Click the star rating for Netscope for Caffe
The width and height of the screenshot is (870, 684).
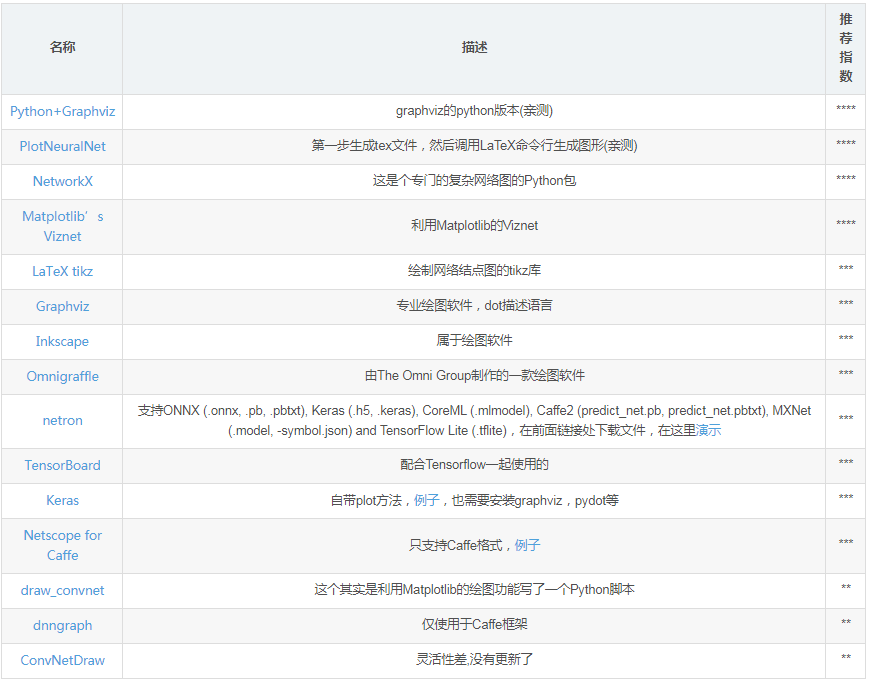pos(846,542)
